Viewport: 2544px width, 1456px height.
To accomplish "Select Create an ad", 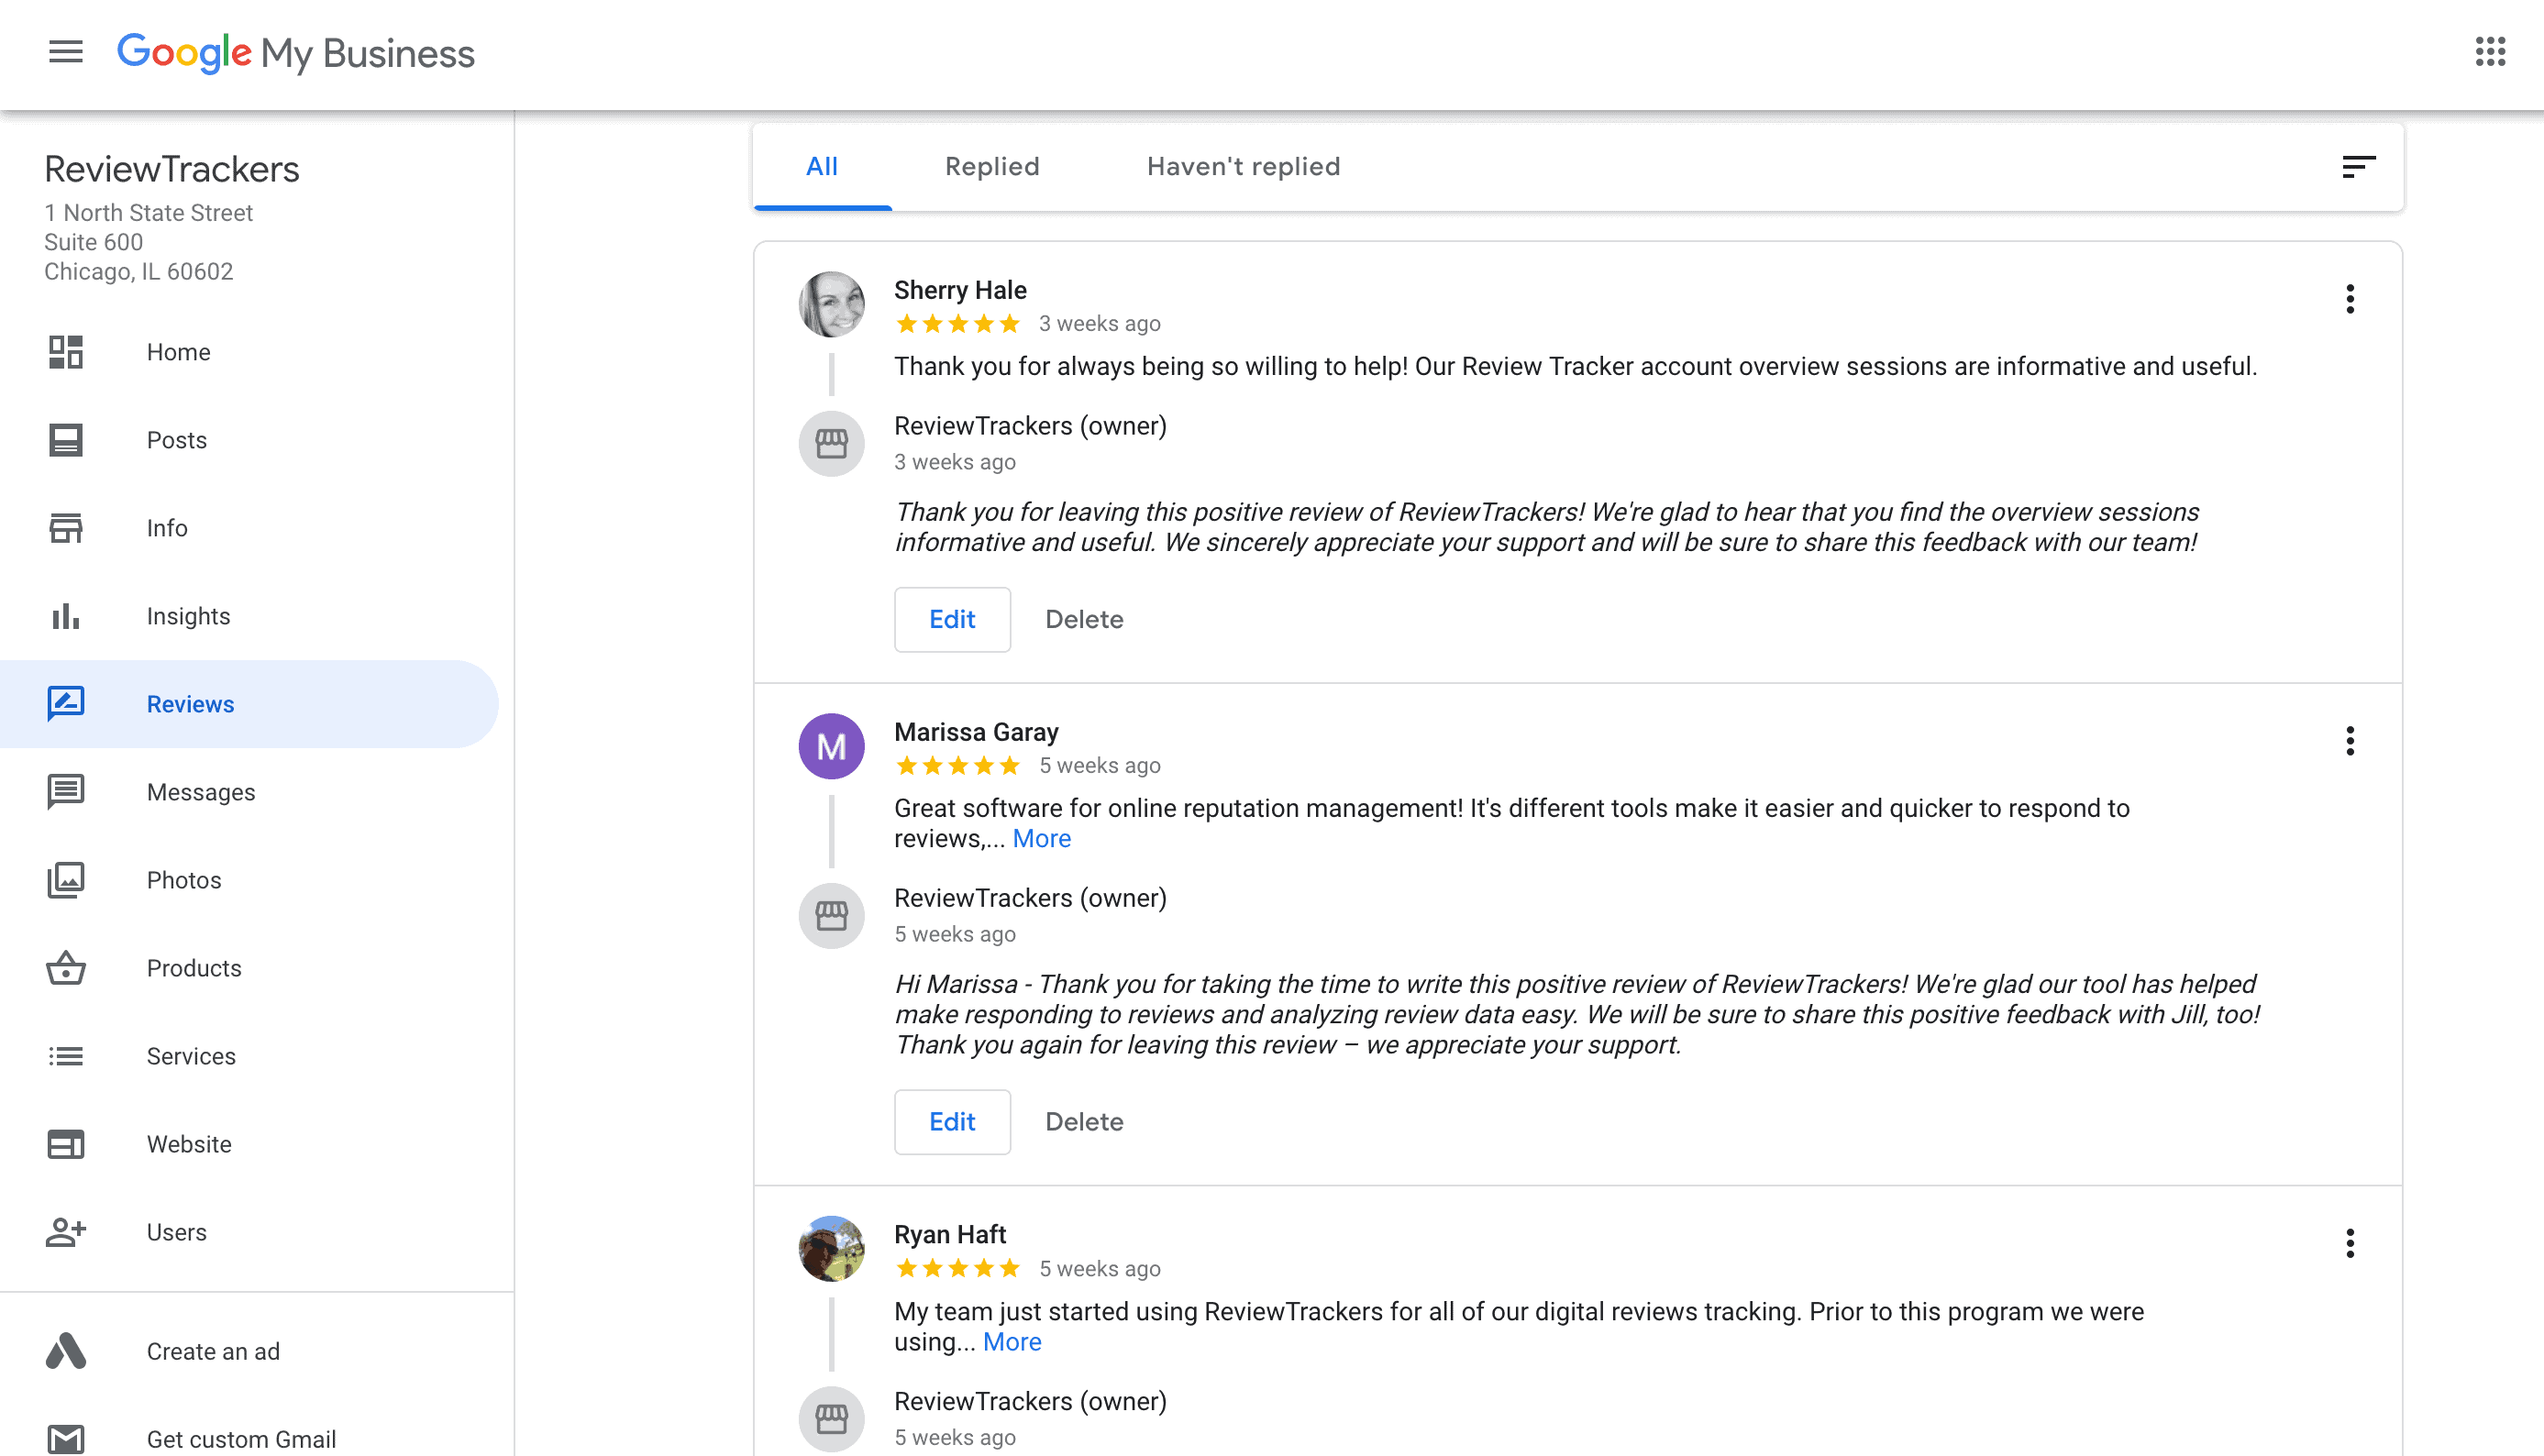I will (212, 1351).
